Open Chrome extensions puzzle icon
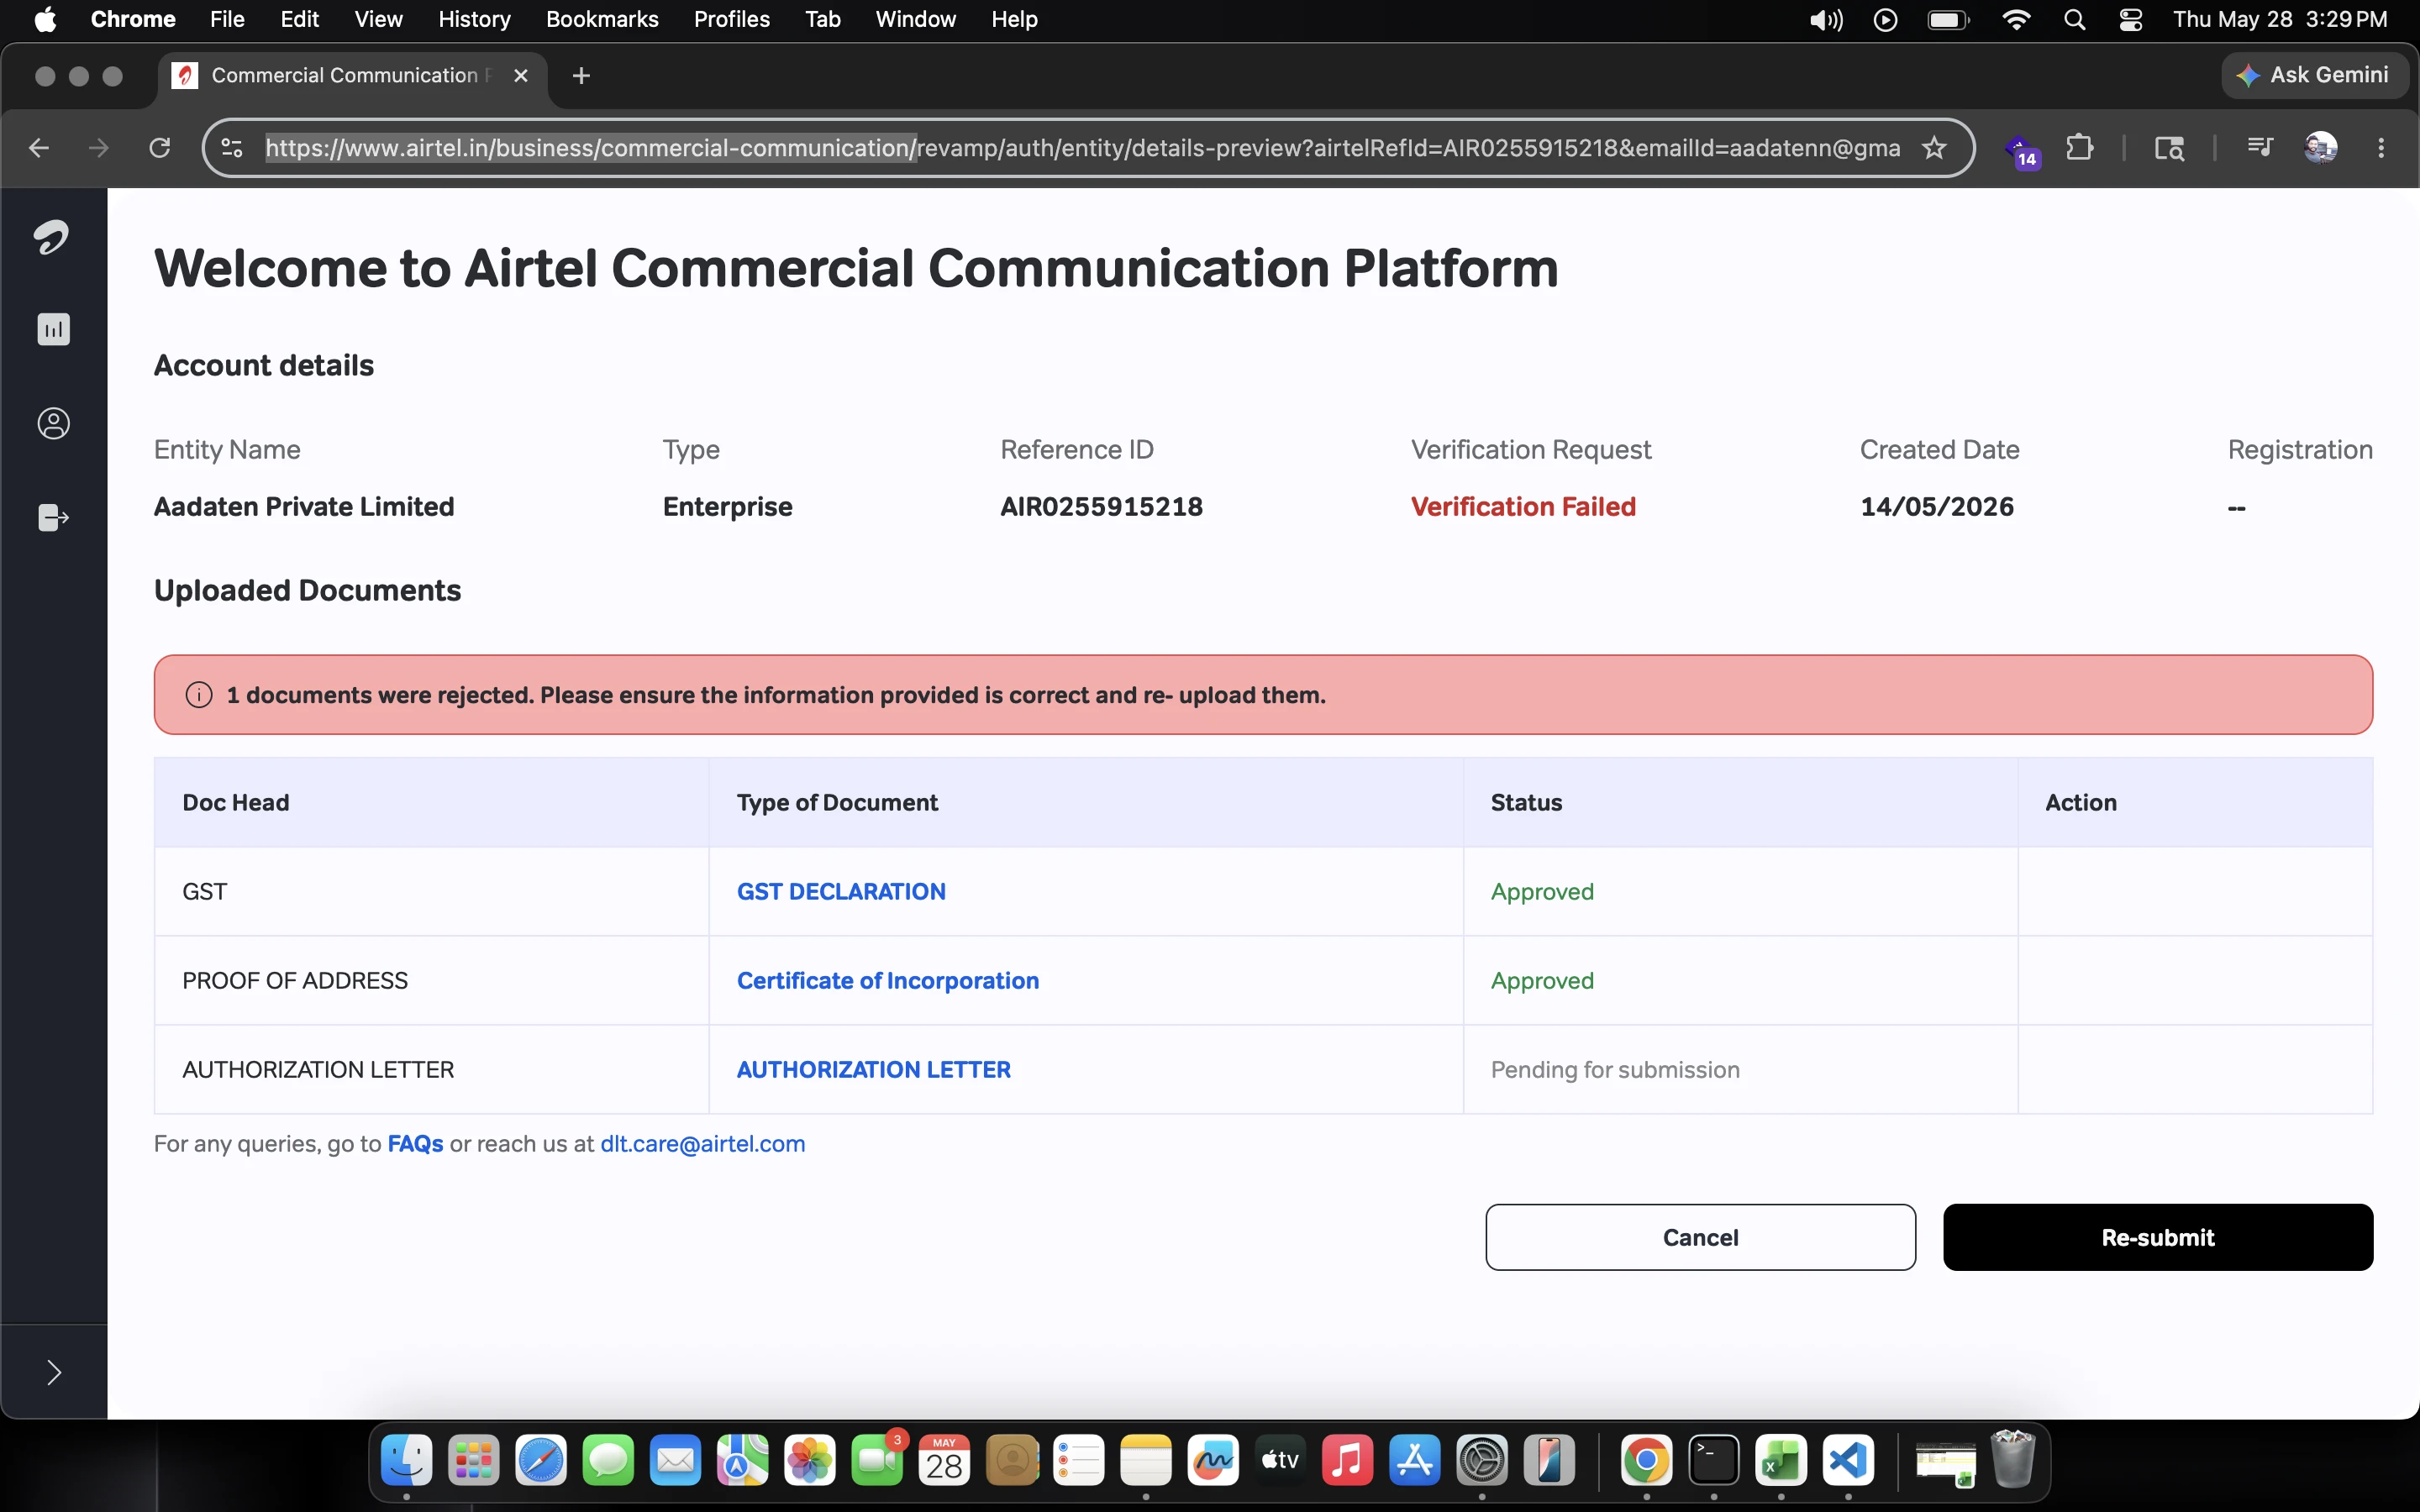2420x1512 pixels. (x=2080, y=148)
